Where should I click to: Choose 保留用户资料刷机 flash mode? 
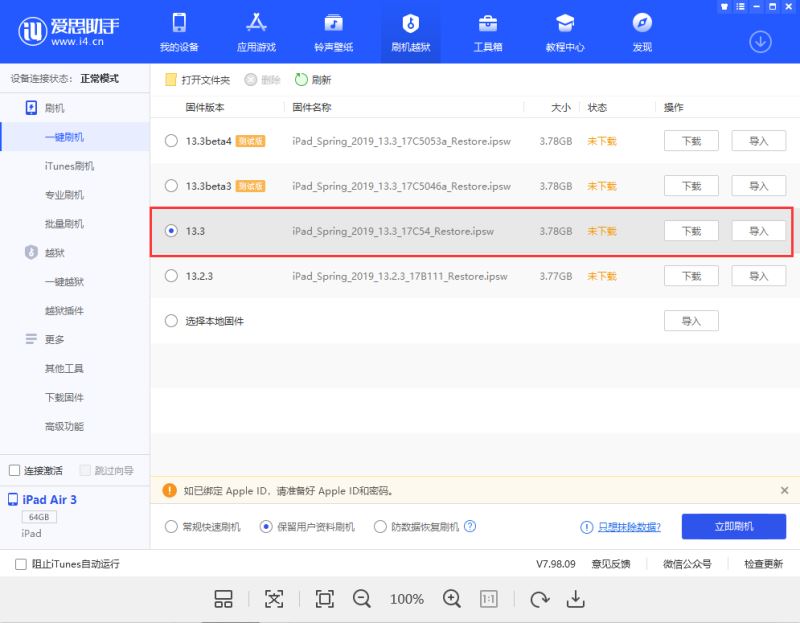266,526
